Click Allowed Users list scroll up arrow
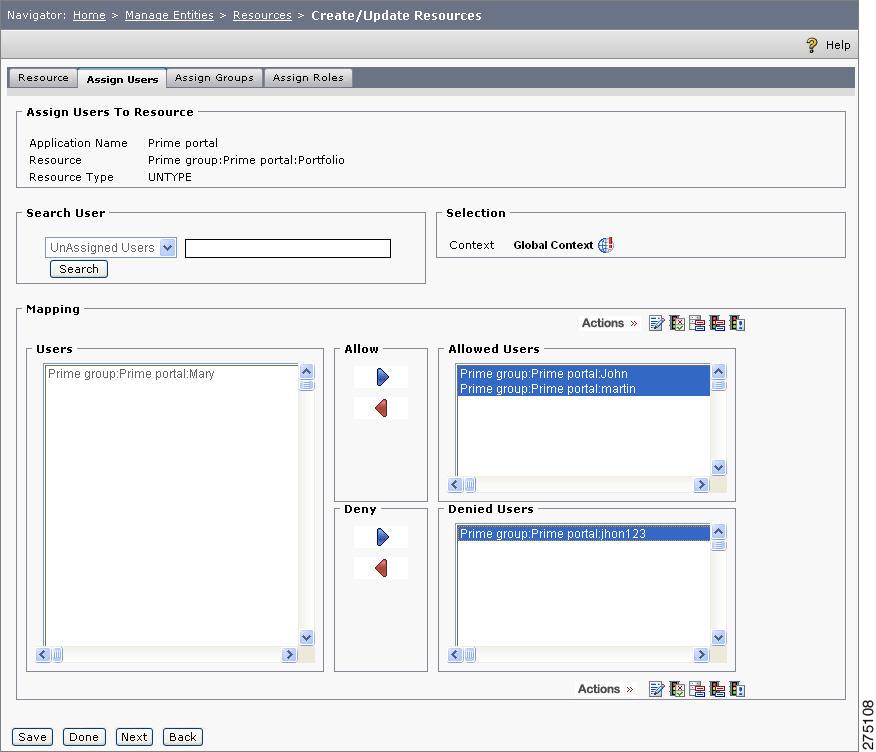Viewport: 876px width, 752px height. point(718,372)
